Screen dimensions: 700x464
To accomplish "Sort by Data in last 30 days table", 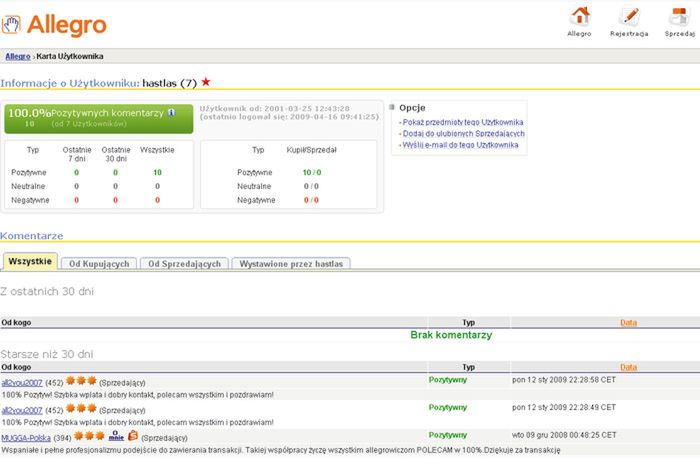I will pyautogui.click(x=628, y=322).
